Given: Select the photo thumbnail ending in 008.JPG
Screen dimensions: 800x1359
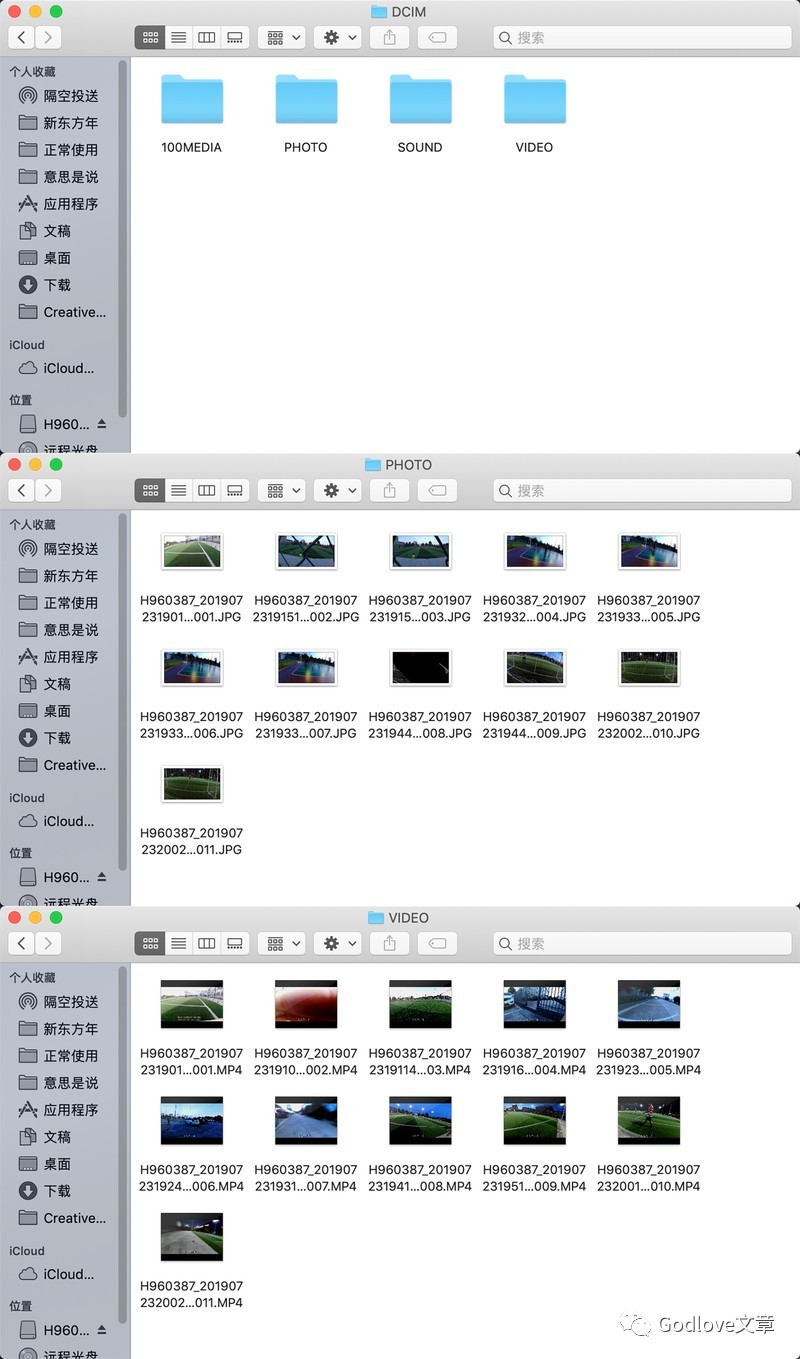Looking at the screenshot, I should tap(420, 667).
